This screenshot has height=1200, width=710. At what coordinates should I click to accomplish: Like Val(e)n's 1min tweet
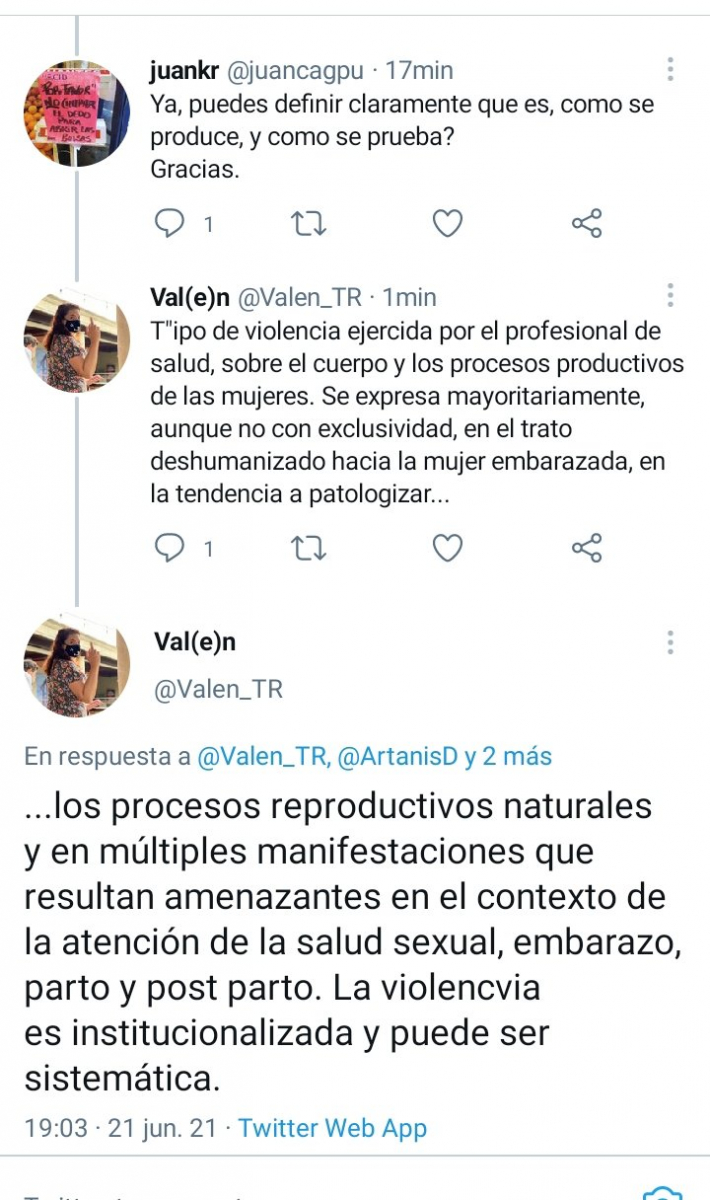tap(447, 548)
